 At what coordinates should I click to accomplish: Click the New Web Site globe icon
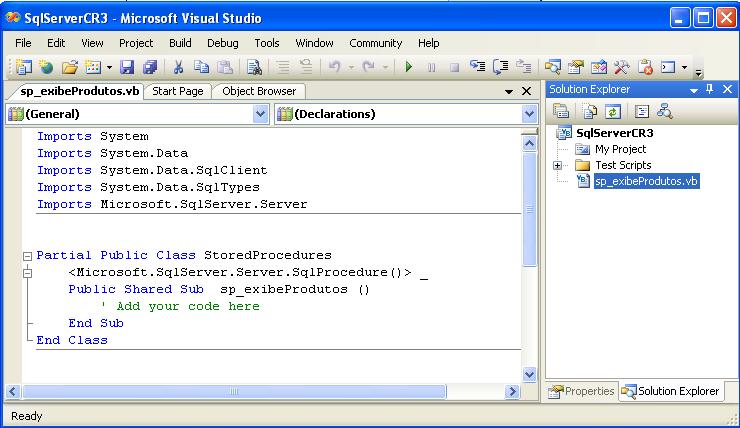click(x=46, y=67)
